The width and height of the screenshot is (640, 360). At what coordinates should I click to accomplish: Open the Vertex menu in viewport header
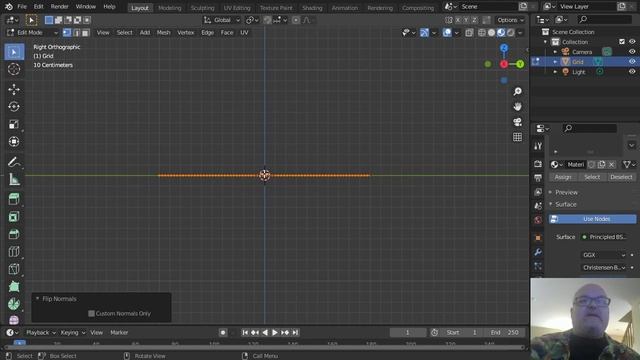185,33
